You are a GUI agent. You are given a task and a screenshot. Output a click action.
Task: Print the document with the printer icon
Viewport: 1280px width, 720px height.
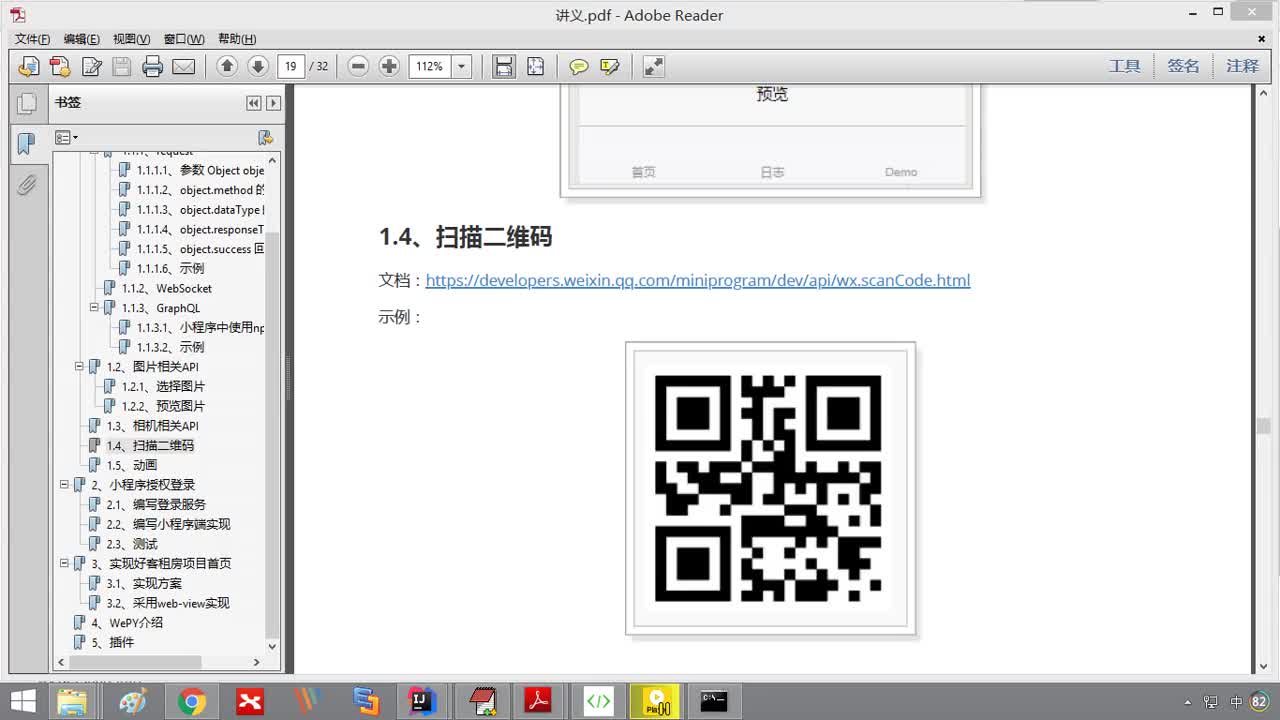(153, 66)
